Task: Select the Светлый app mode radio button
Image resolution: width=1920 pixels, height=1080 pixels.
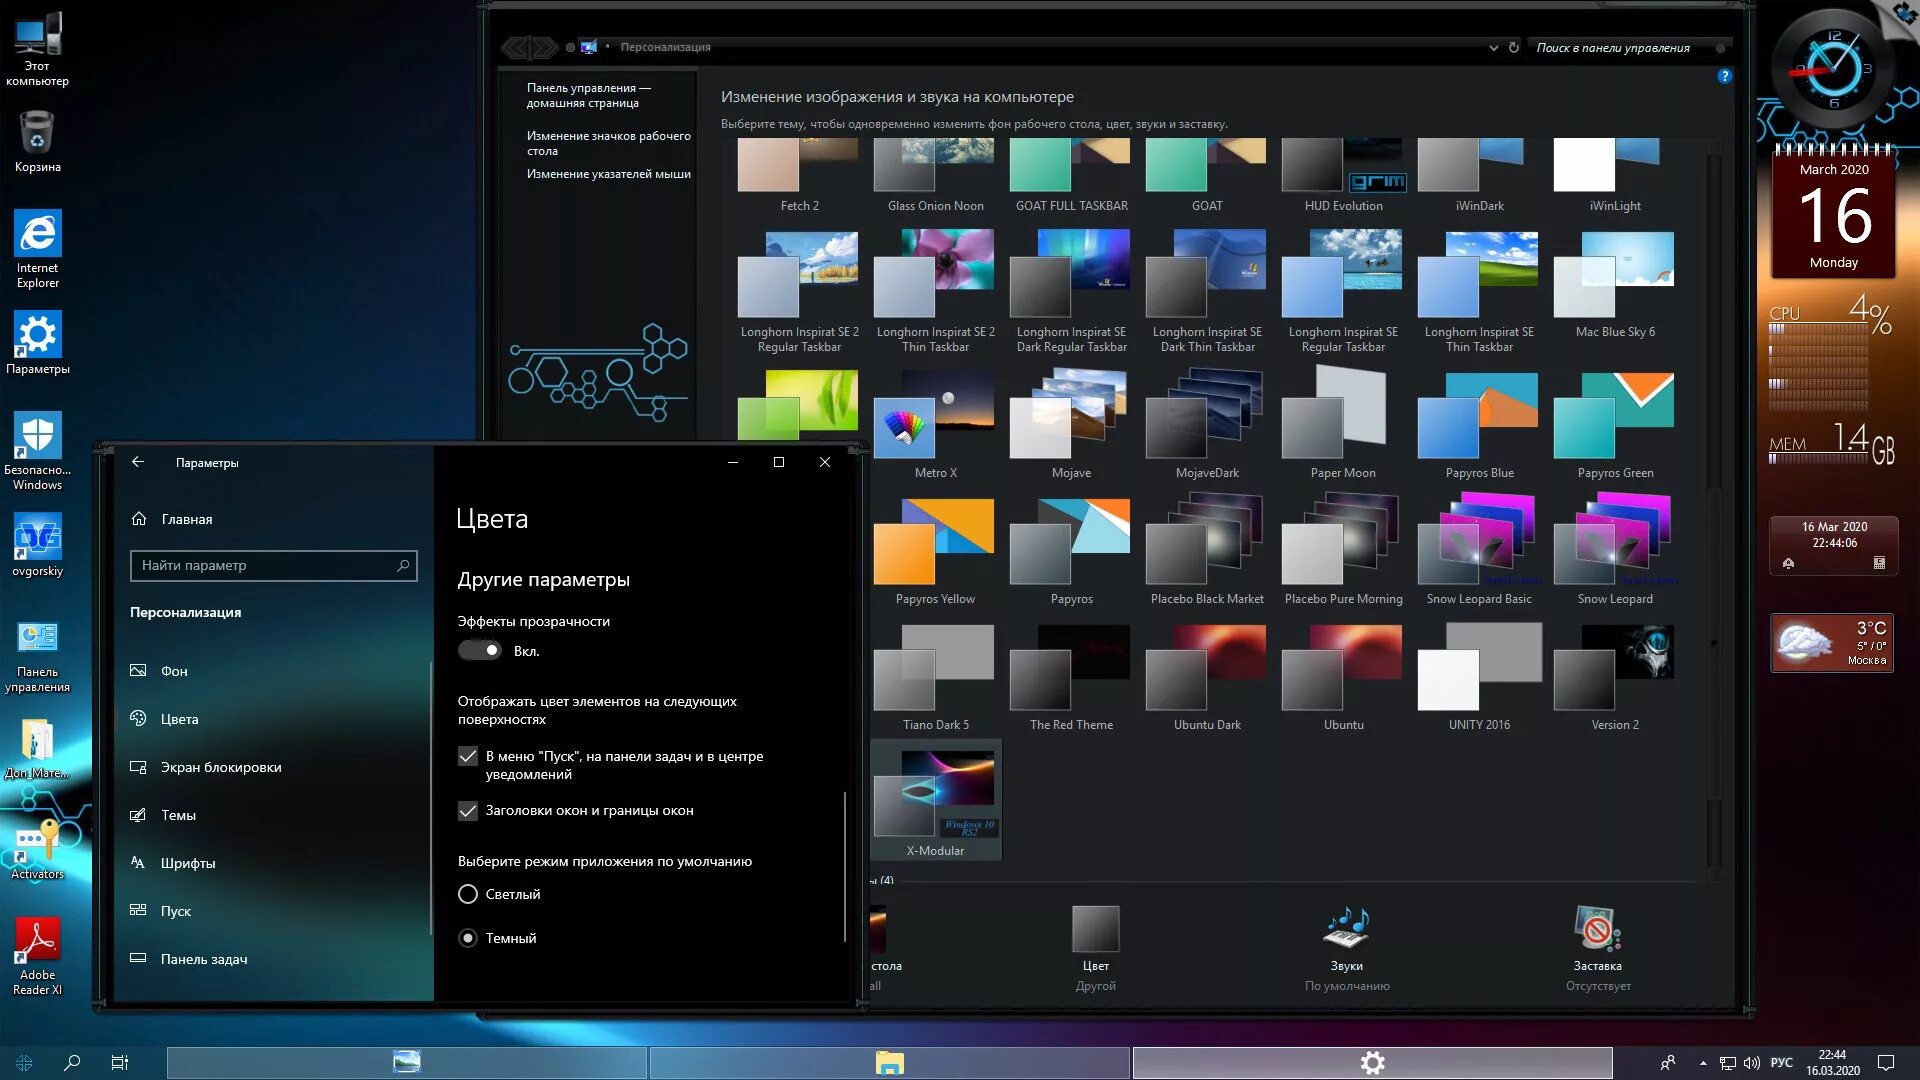Action: (468, 894)
